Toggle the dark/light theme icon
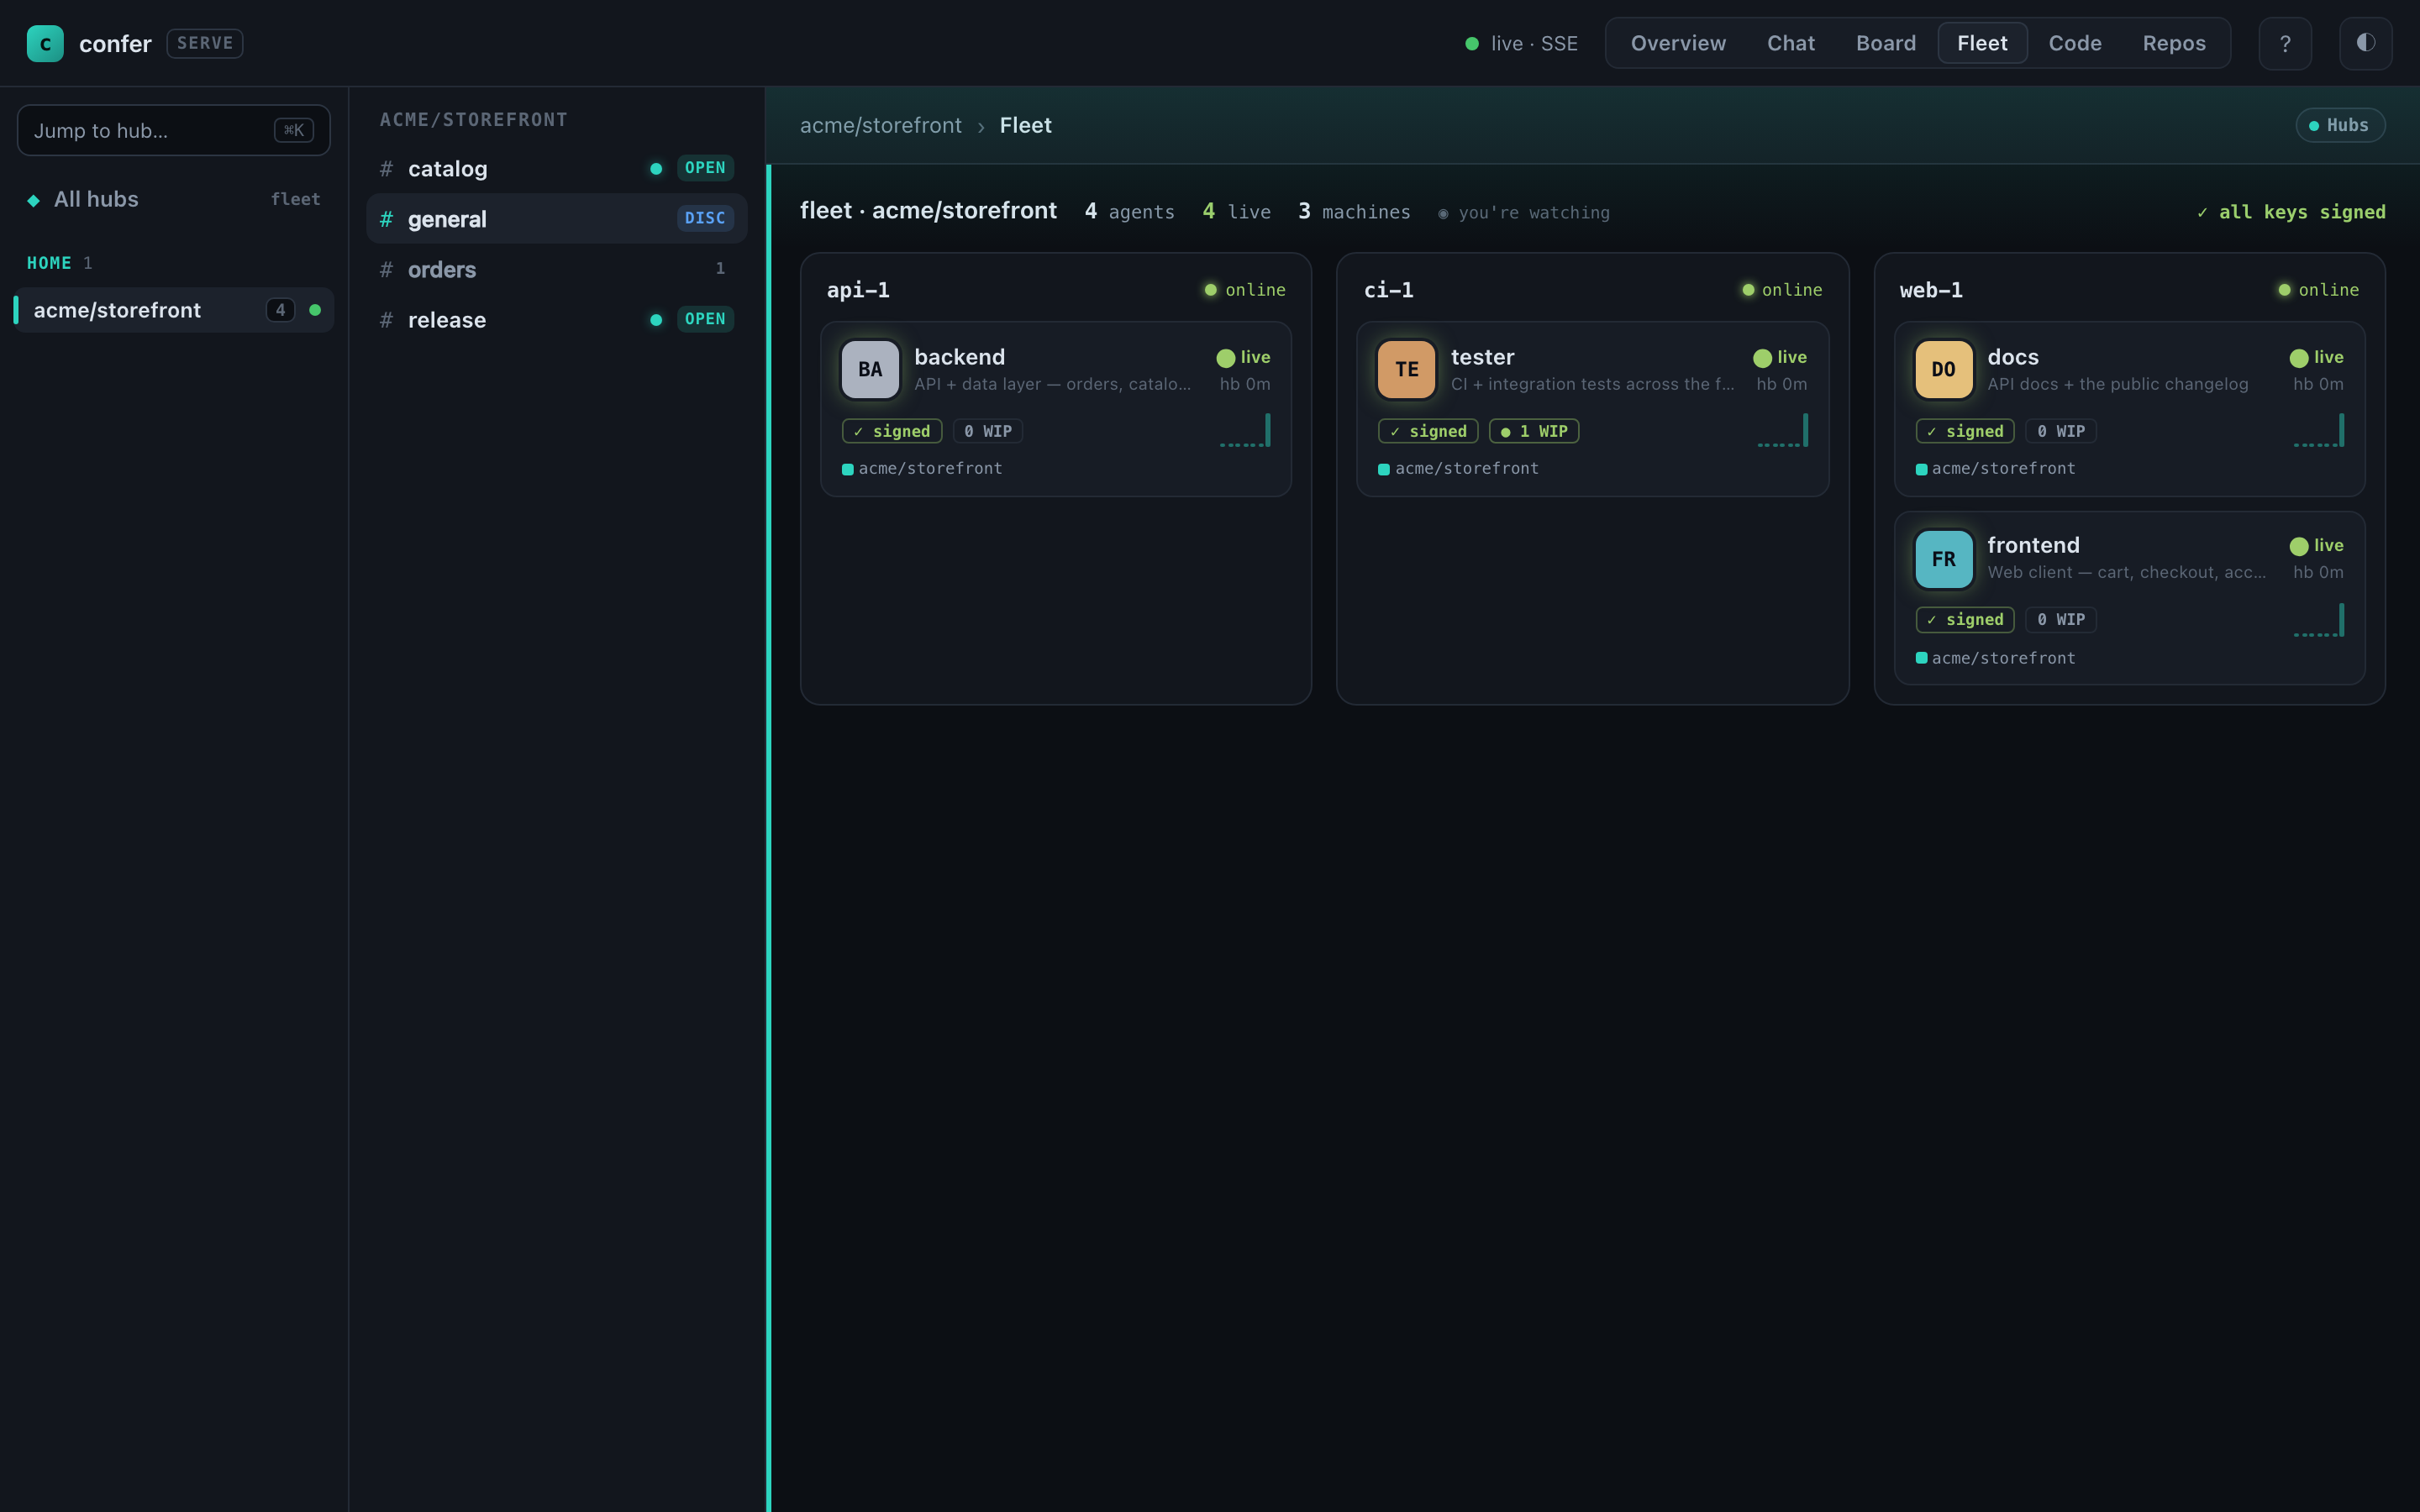 [2366, 43]
